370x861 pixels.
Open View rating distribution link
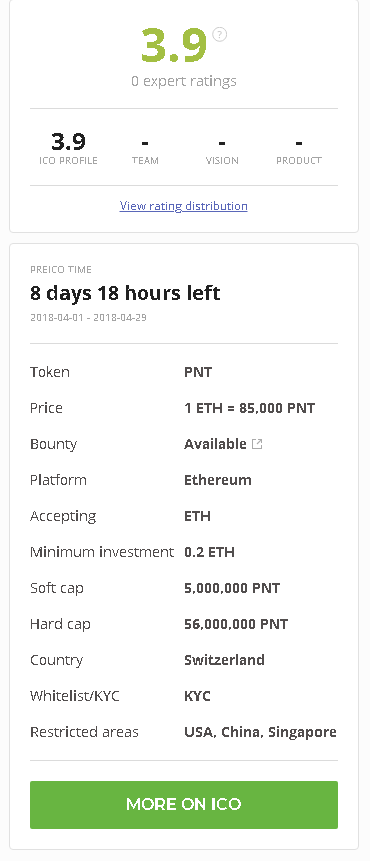pyautogui.click(x=184, y=206)
